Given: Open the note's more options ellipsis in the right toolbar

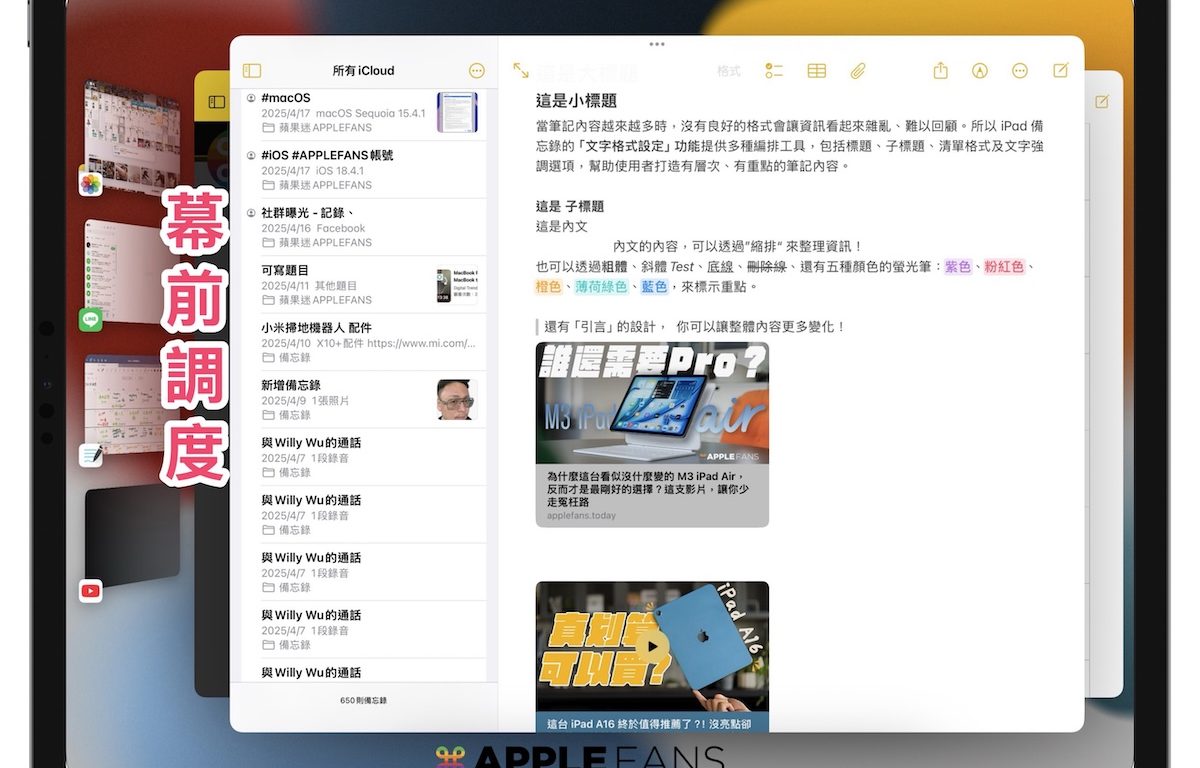Looking at the screenshot, I should (x=1020, y=71).
